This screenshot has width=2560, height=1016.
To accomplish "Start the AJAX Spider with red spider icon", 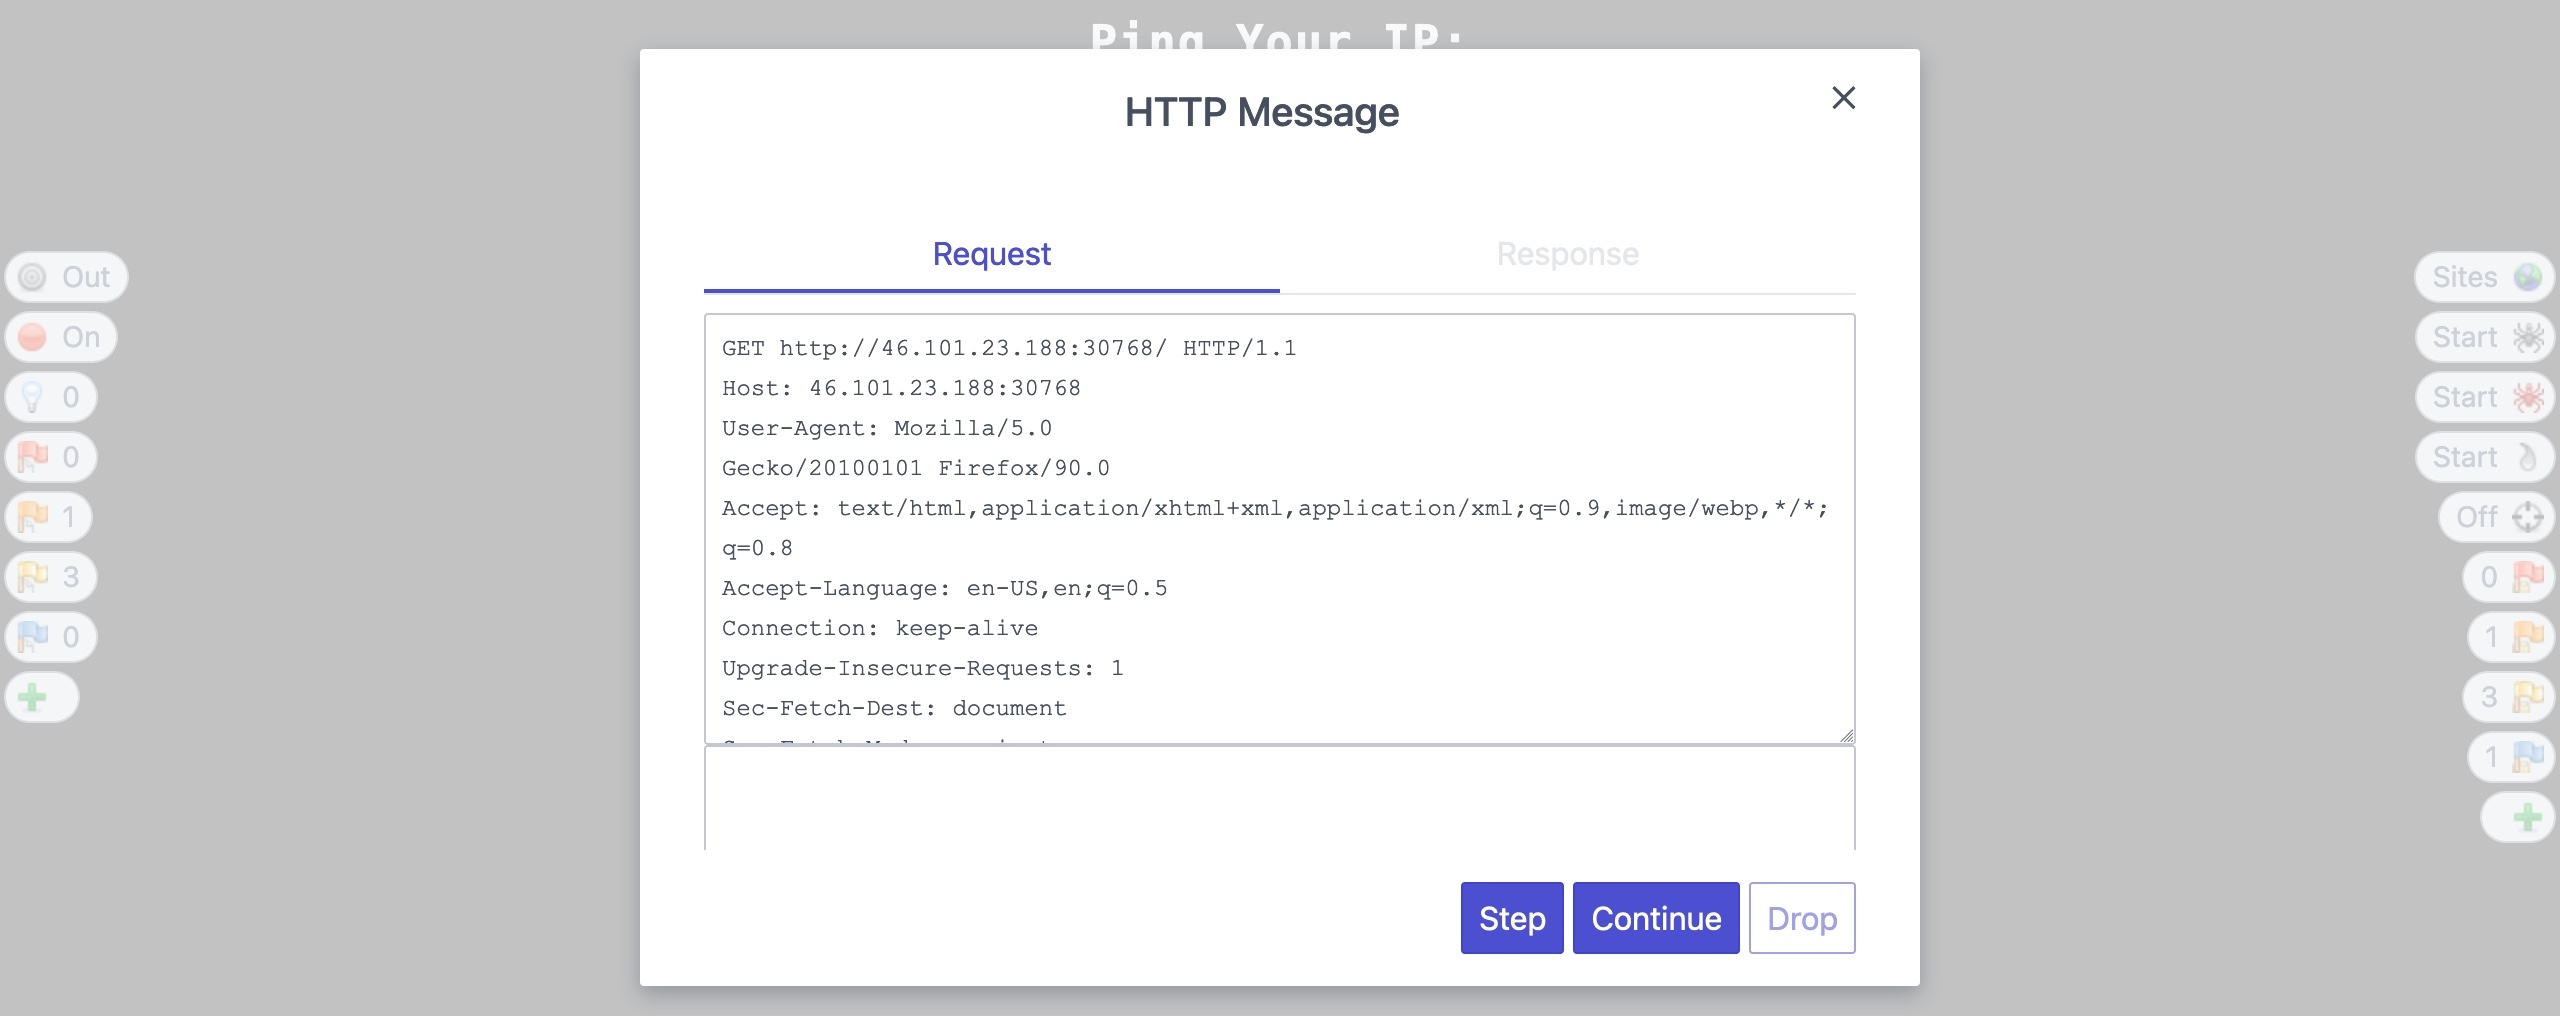I will (x=2484, y=397).
